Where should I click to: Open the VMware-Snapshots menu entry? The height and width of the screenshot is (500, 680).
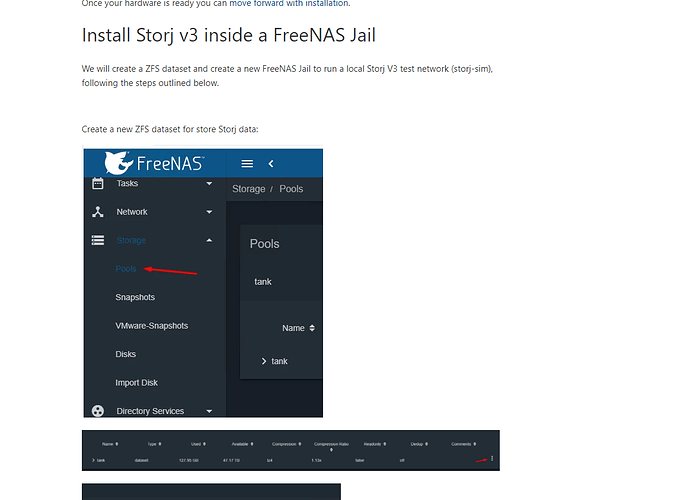click(x=152, y=326)
